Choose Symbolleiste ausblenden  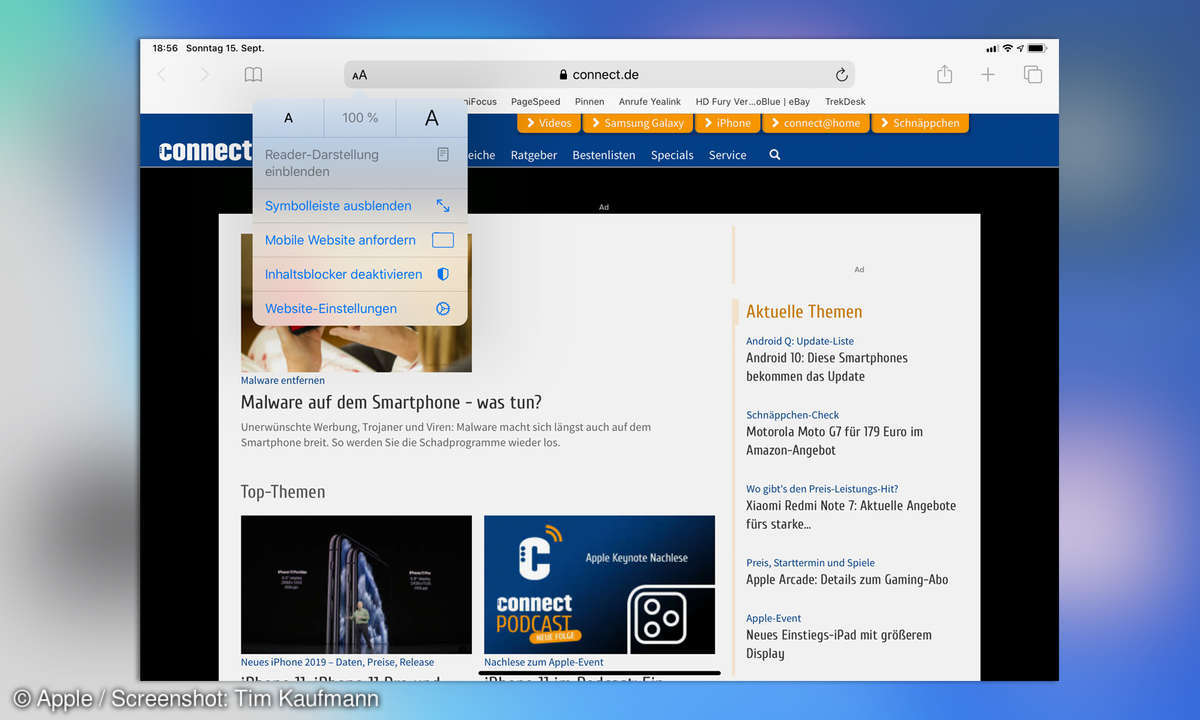[x=360, y=206]
